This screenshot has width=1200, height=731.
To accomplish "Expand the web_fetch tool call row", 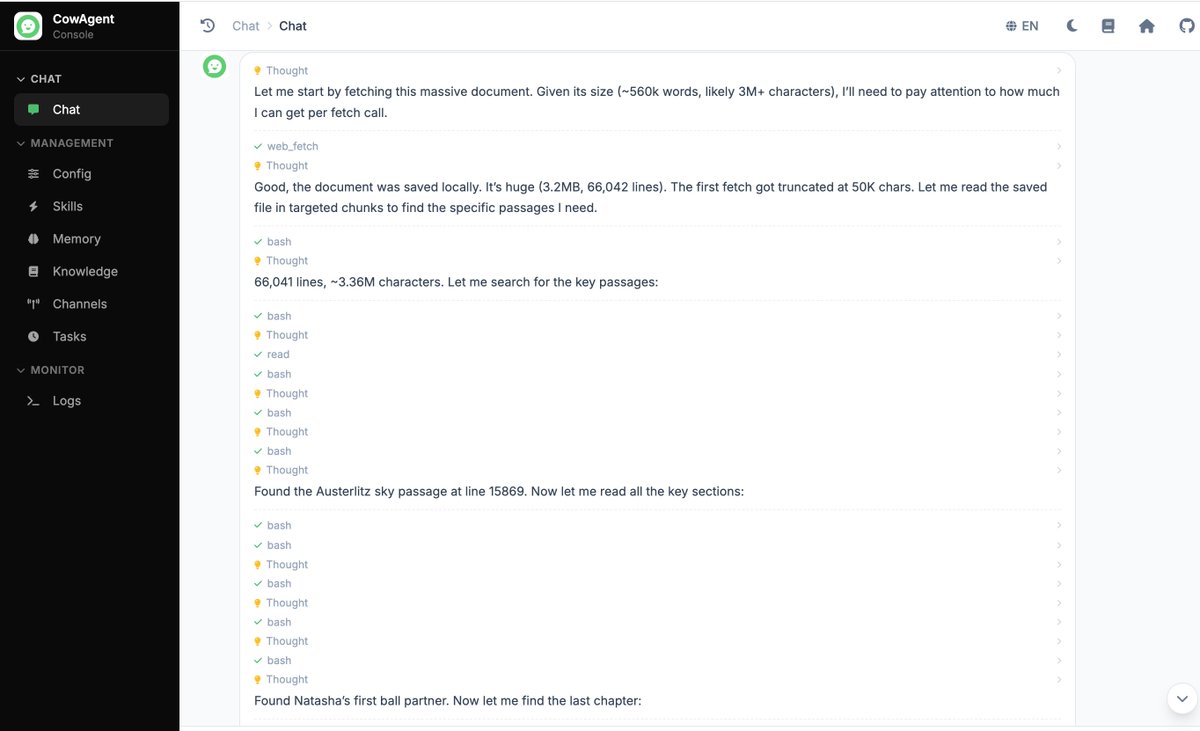I will [657, 146].
